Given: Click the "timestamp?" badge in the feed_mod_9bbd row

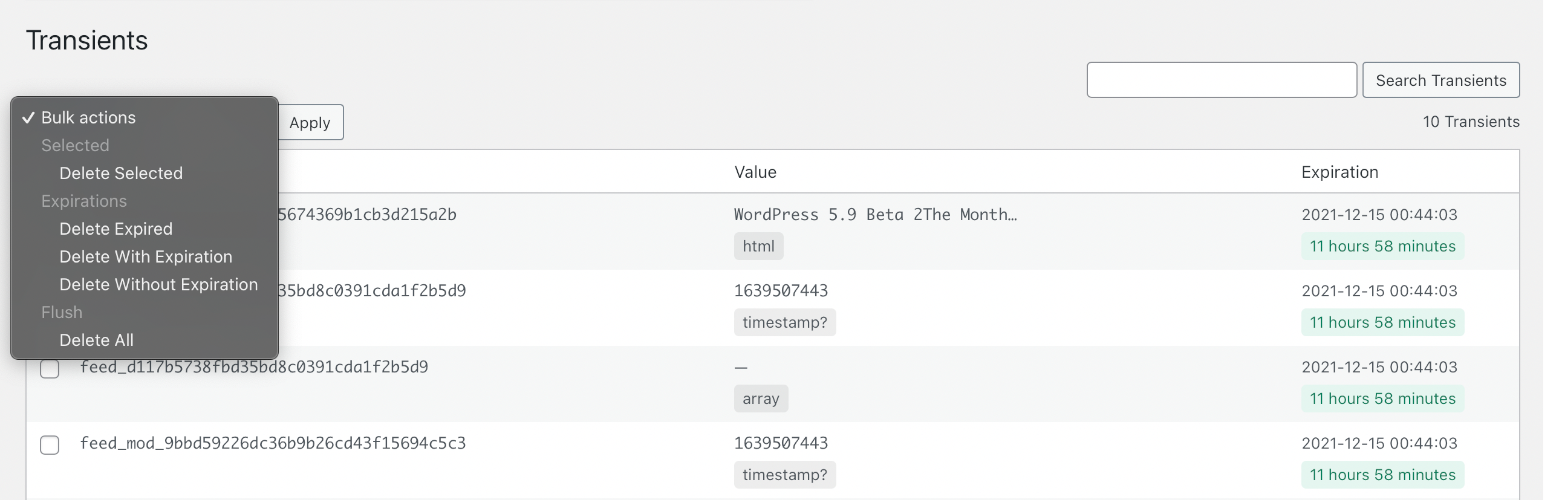Looking at the screenshot, I should click(784, 474).
